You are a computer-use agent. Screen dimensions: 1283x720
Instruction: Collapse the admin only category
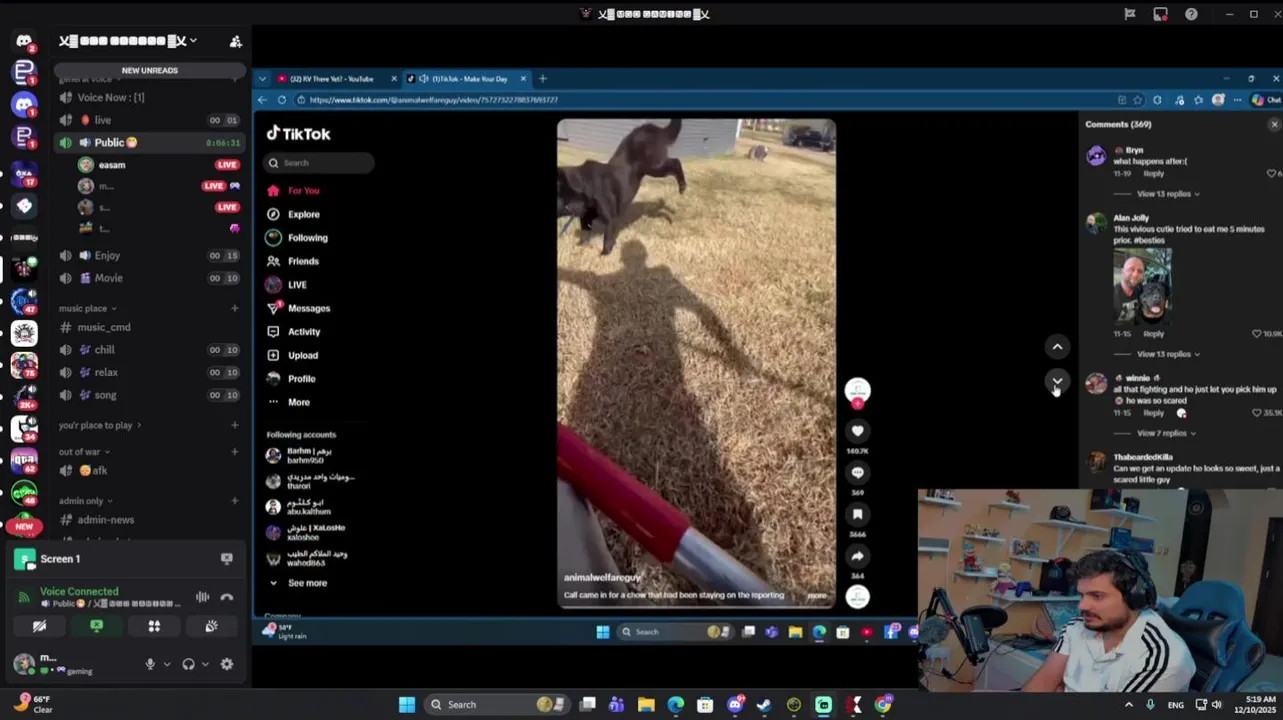(x=85, y=501)
